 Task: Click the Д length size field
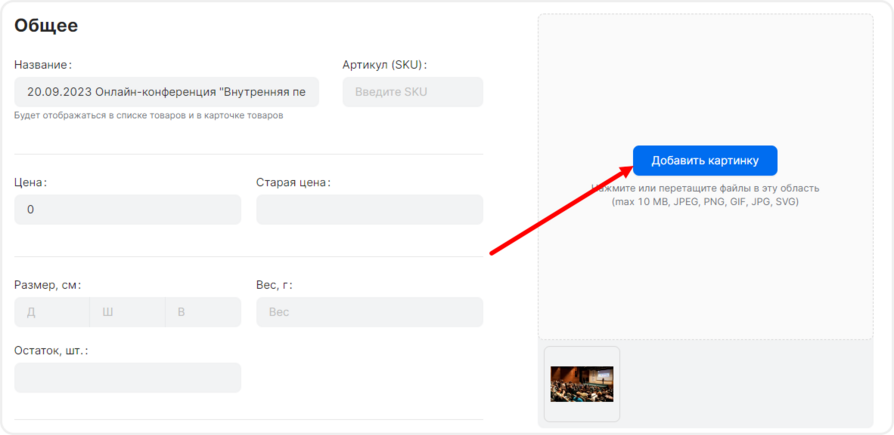tap(51, 312)
